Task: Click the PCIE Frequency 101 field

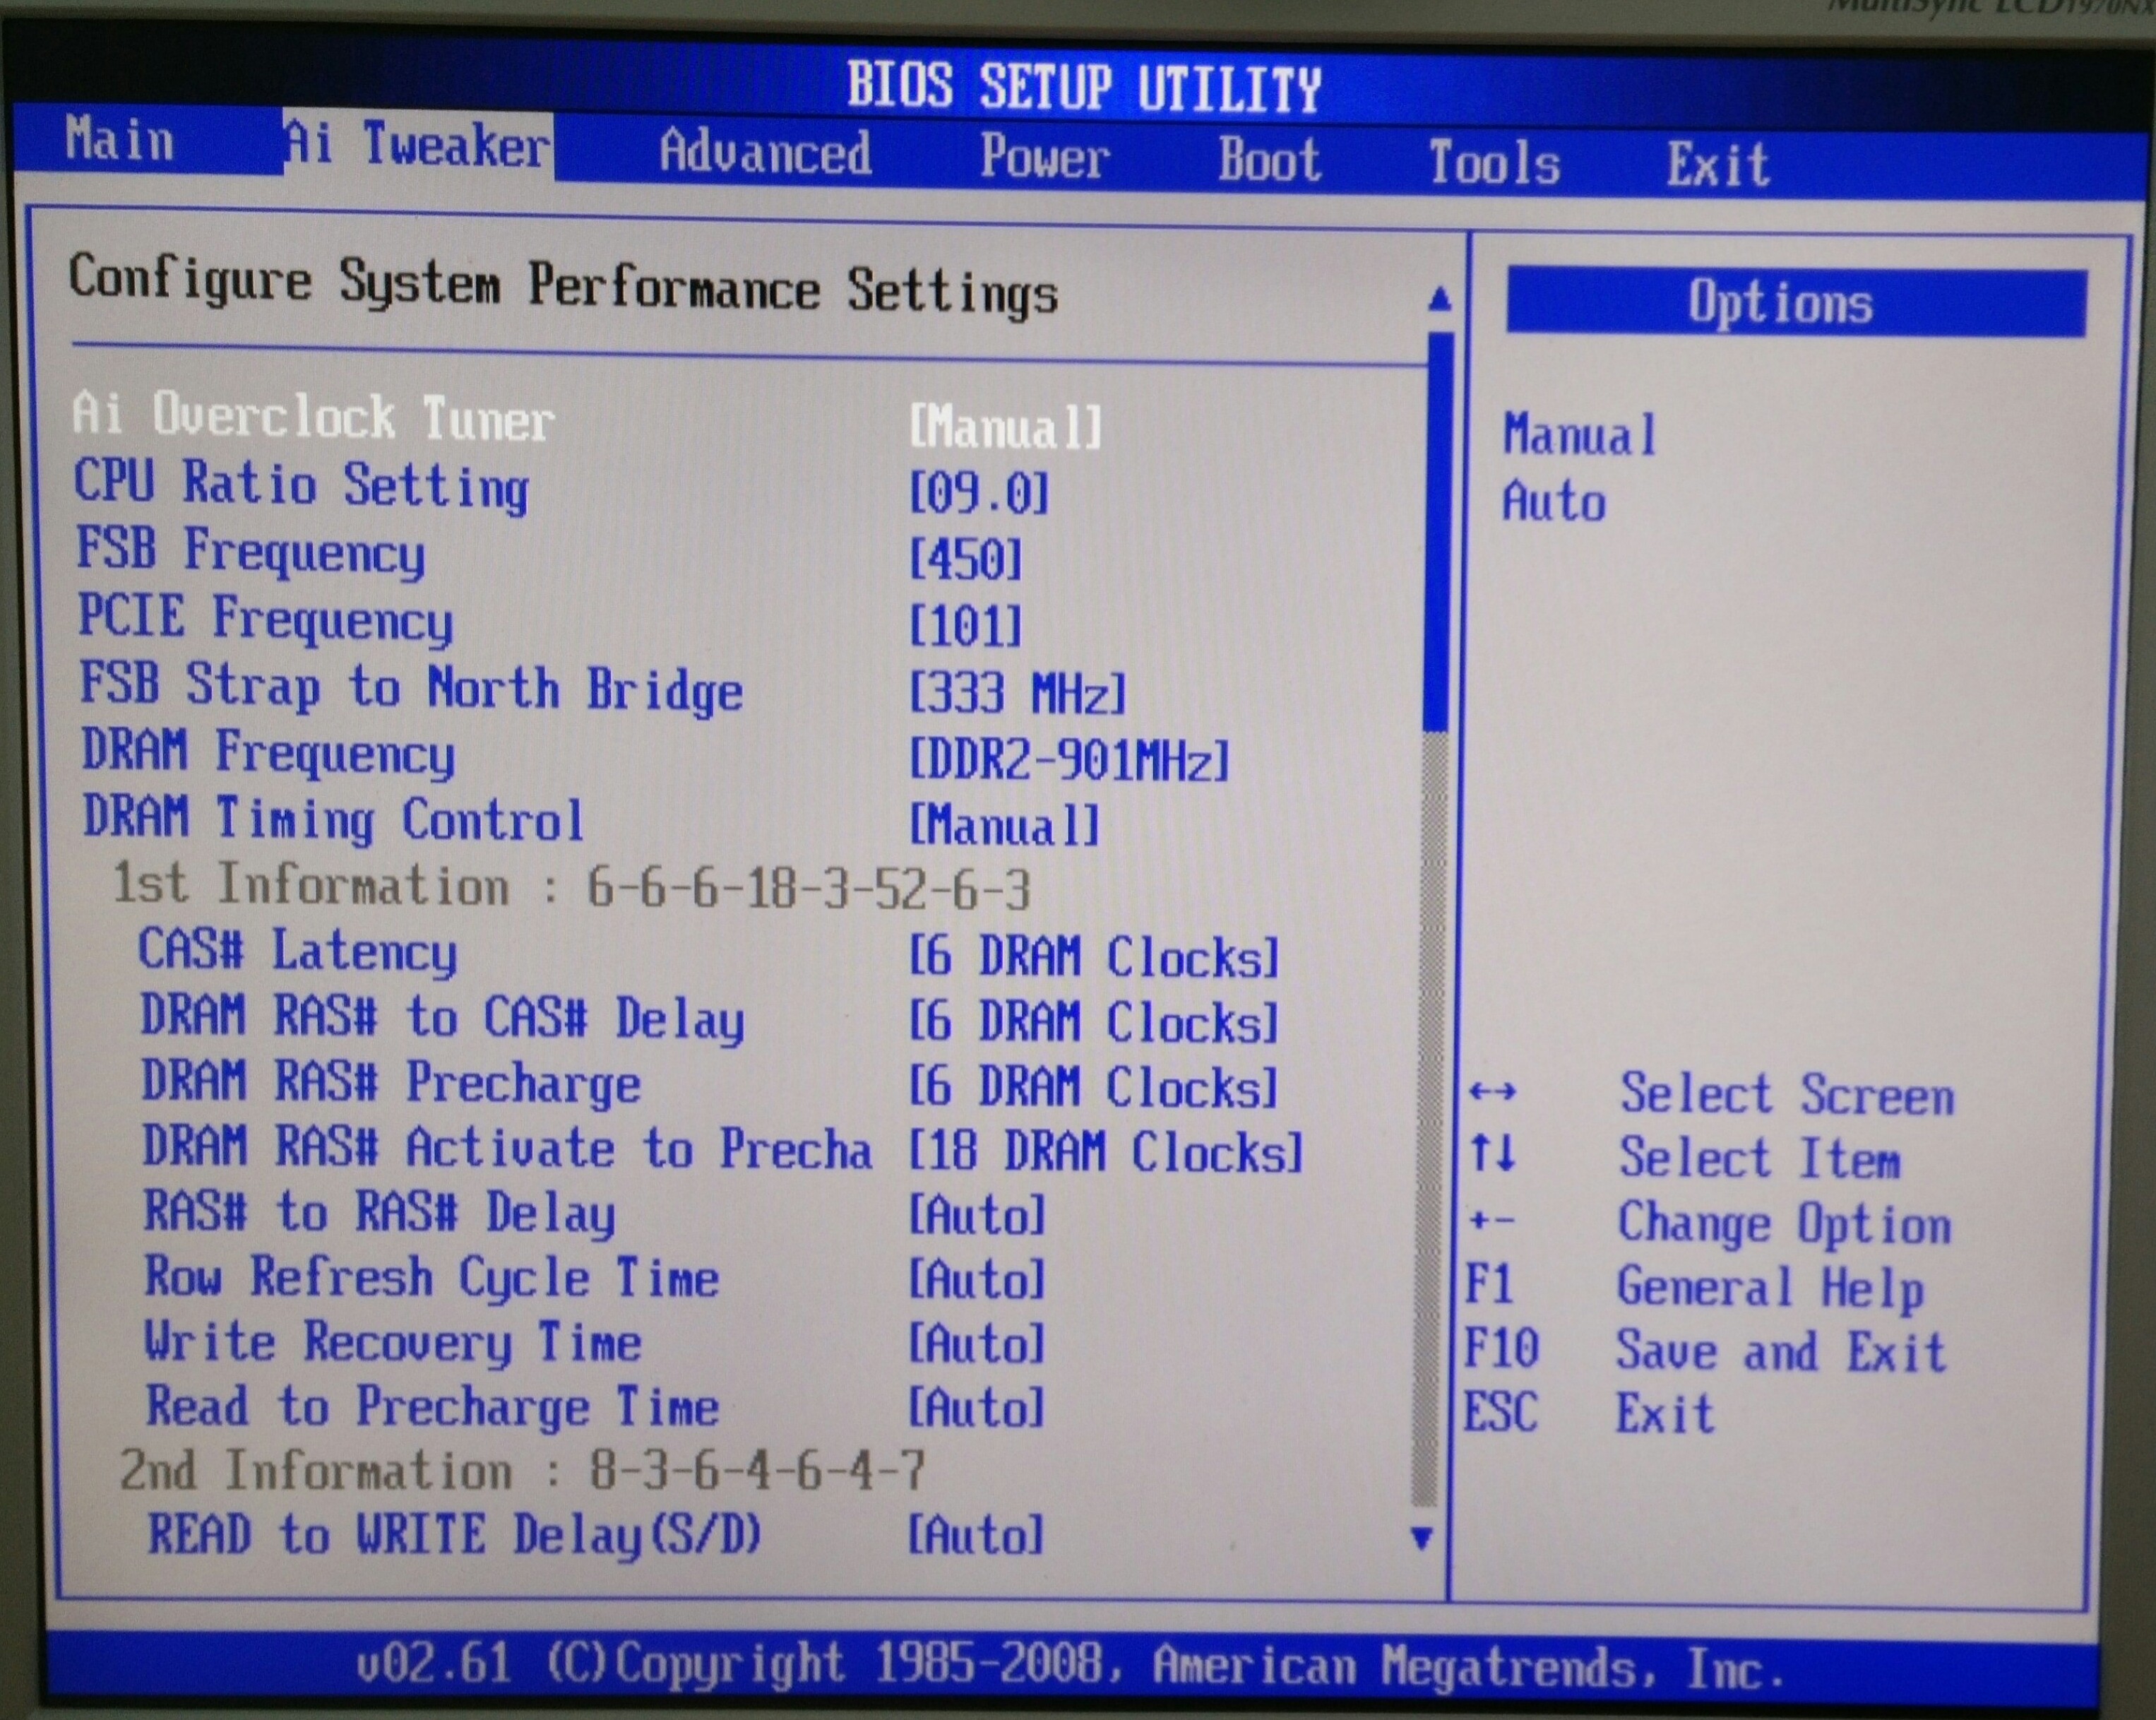Action: pyautogui.click(x=965, y=626)
